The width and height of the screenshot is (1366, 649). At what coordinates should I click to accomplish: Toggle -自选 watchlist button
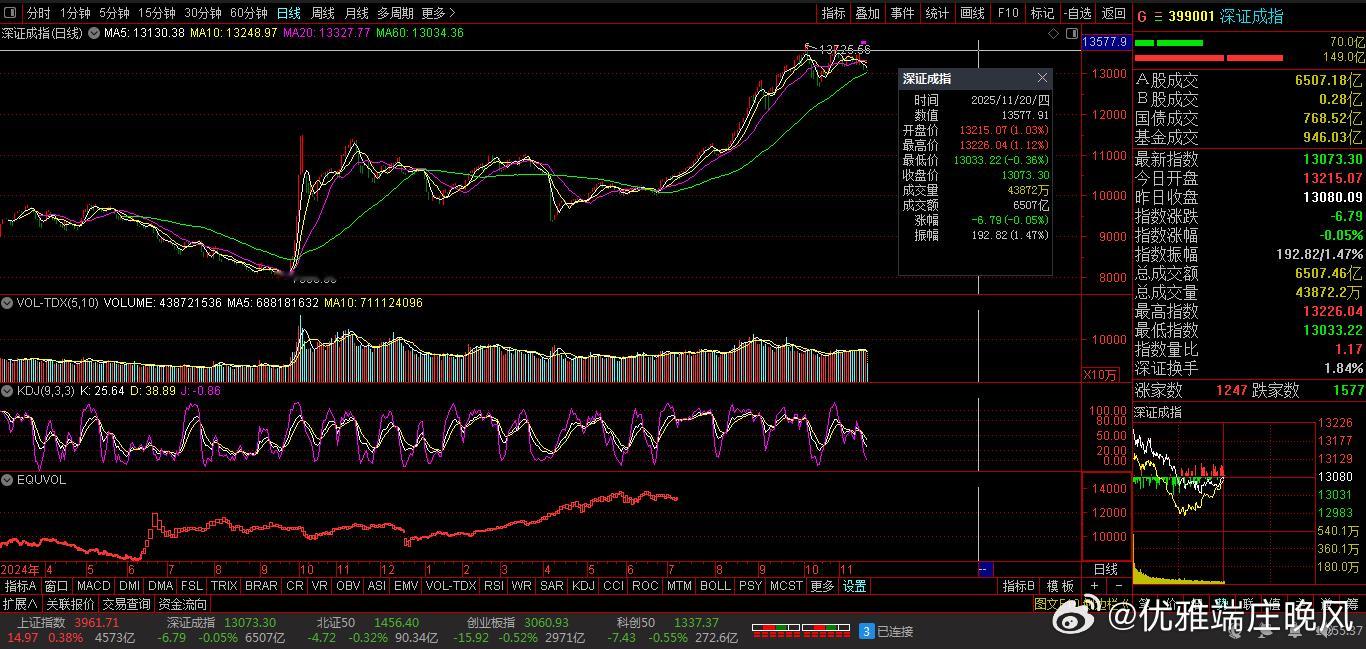[1078, 13]
